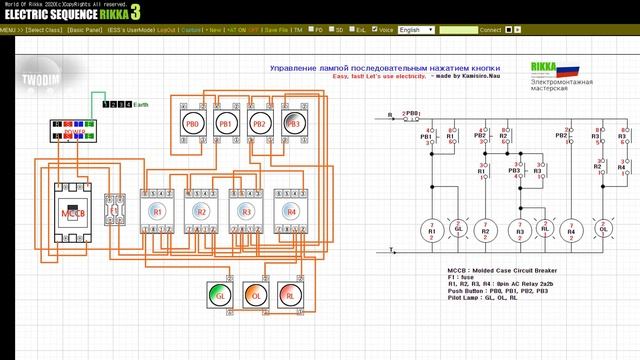Click the green GL pilot lamp
Viewport: 640px width, 360px height.
pos(220,295)
